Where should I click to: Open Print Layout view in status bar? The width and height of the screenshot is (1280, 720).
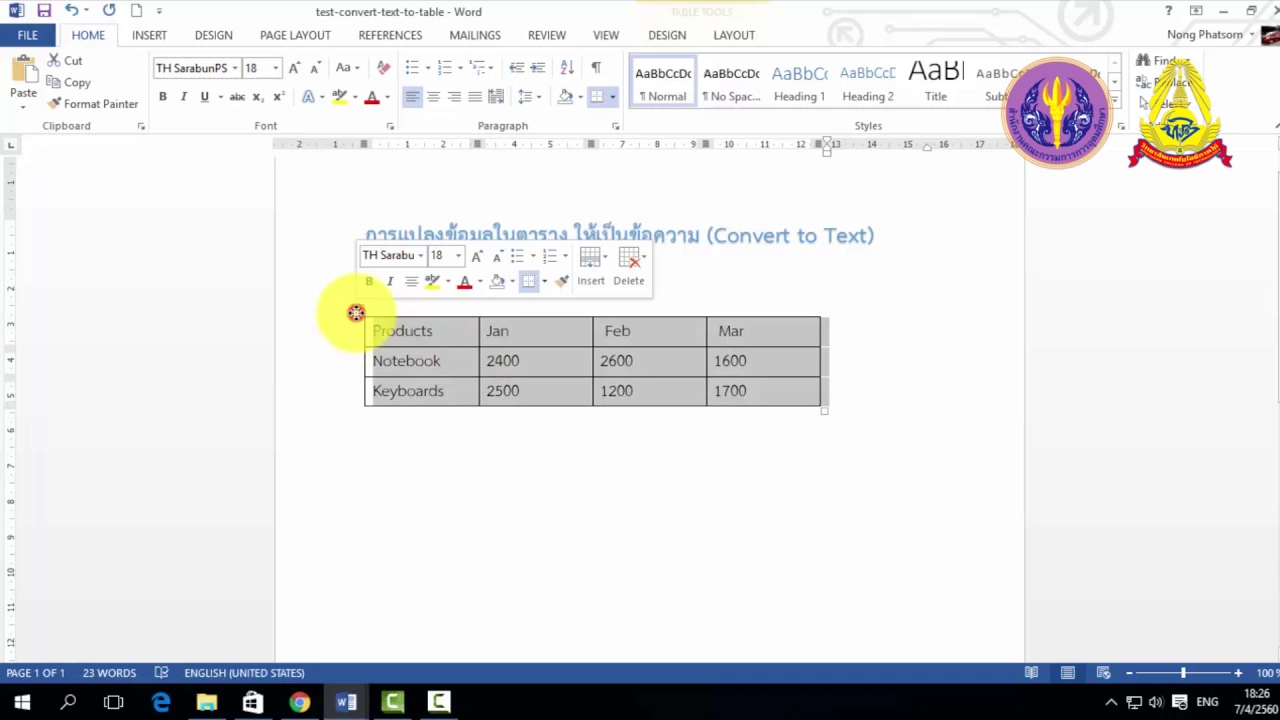tap(1068, 673)
